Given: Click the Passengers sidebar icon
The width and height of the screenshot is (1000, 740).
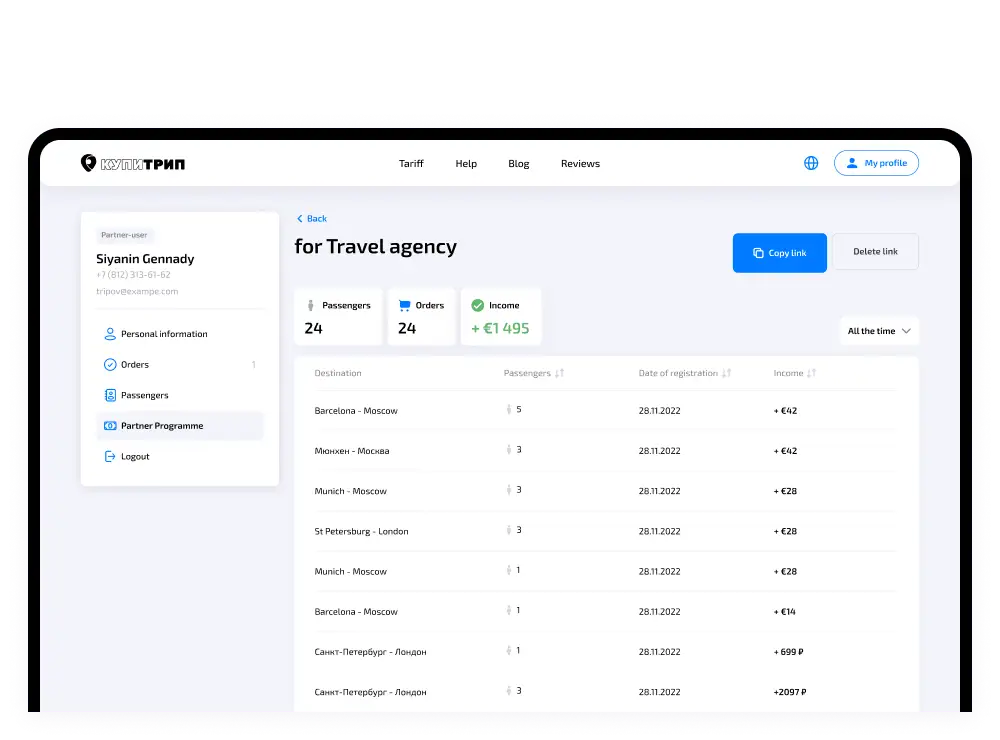Looking at the screenshot, I should pyautogui.click(x=110, y=395).
